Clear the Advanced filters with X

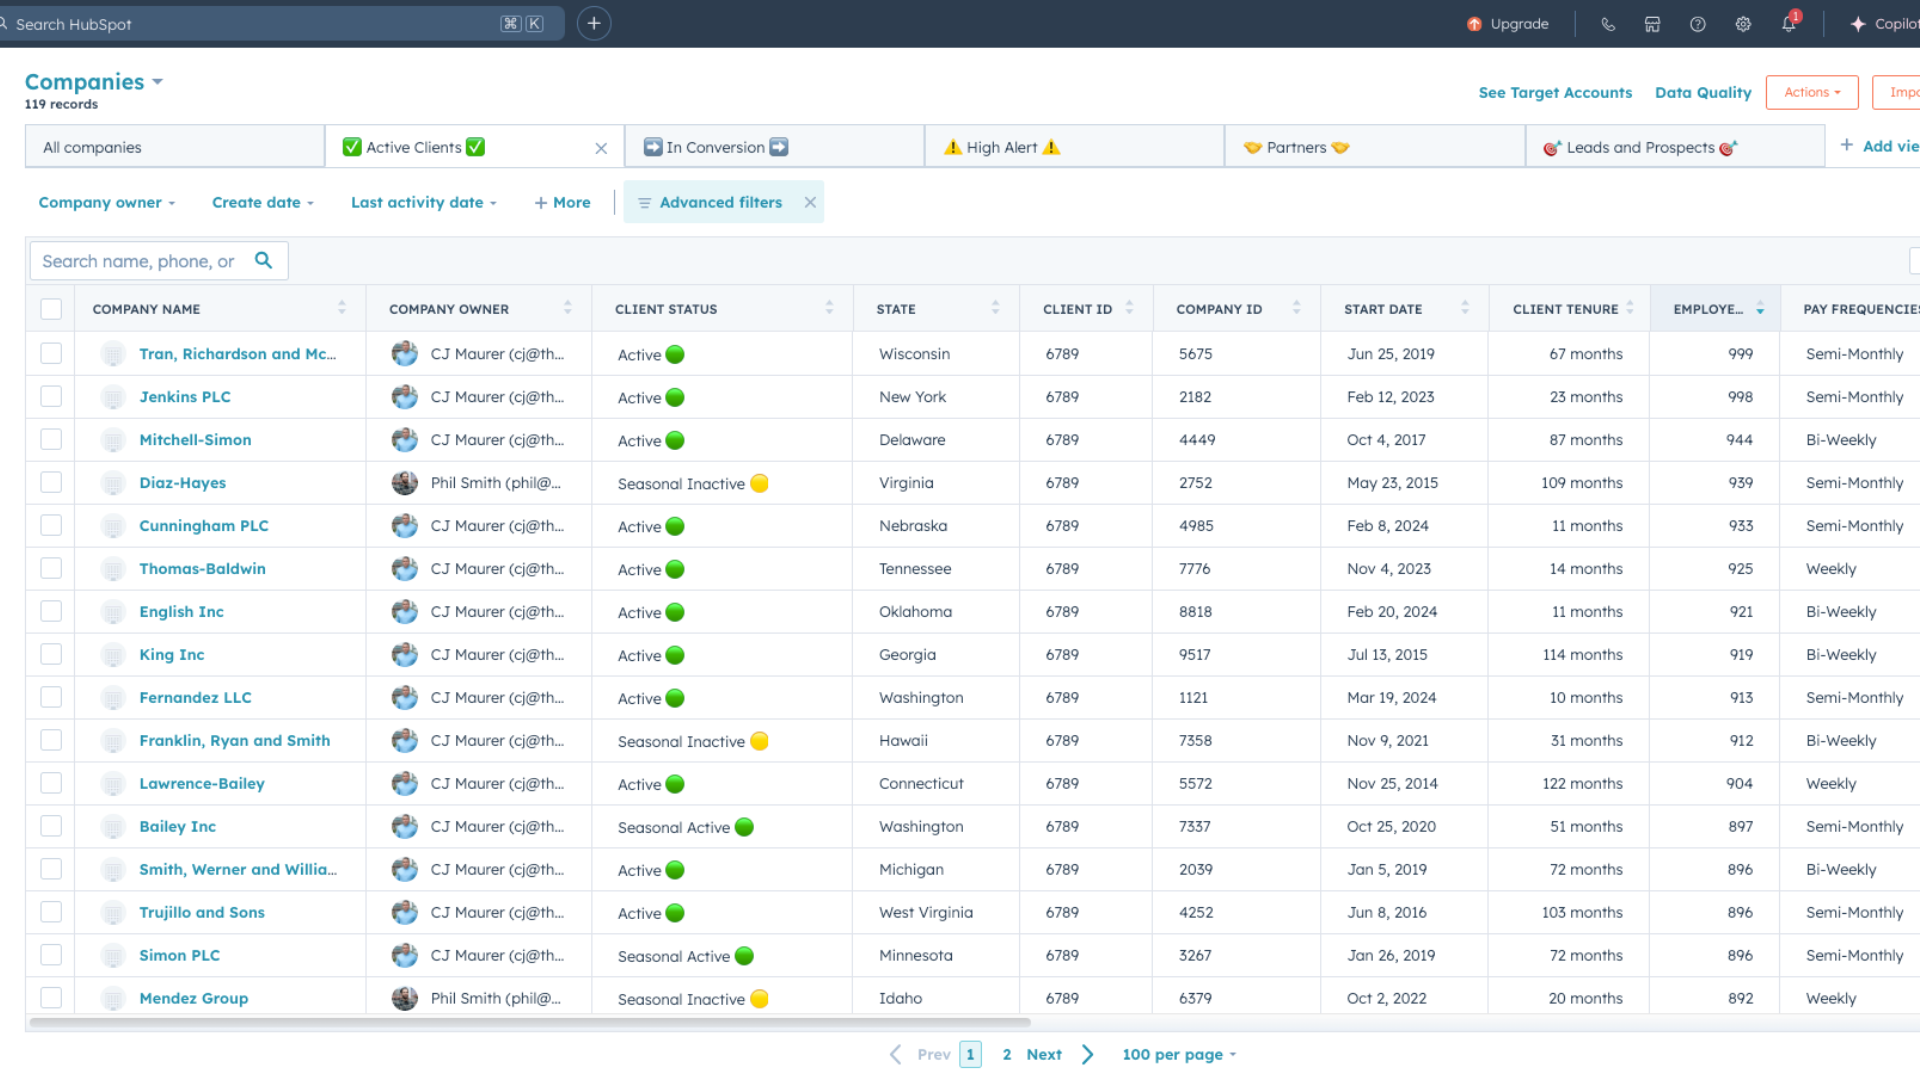tap(810, 202)
